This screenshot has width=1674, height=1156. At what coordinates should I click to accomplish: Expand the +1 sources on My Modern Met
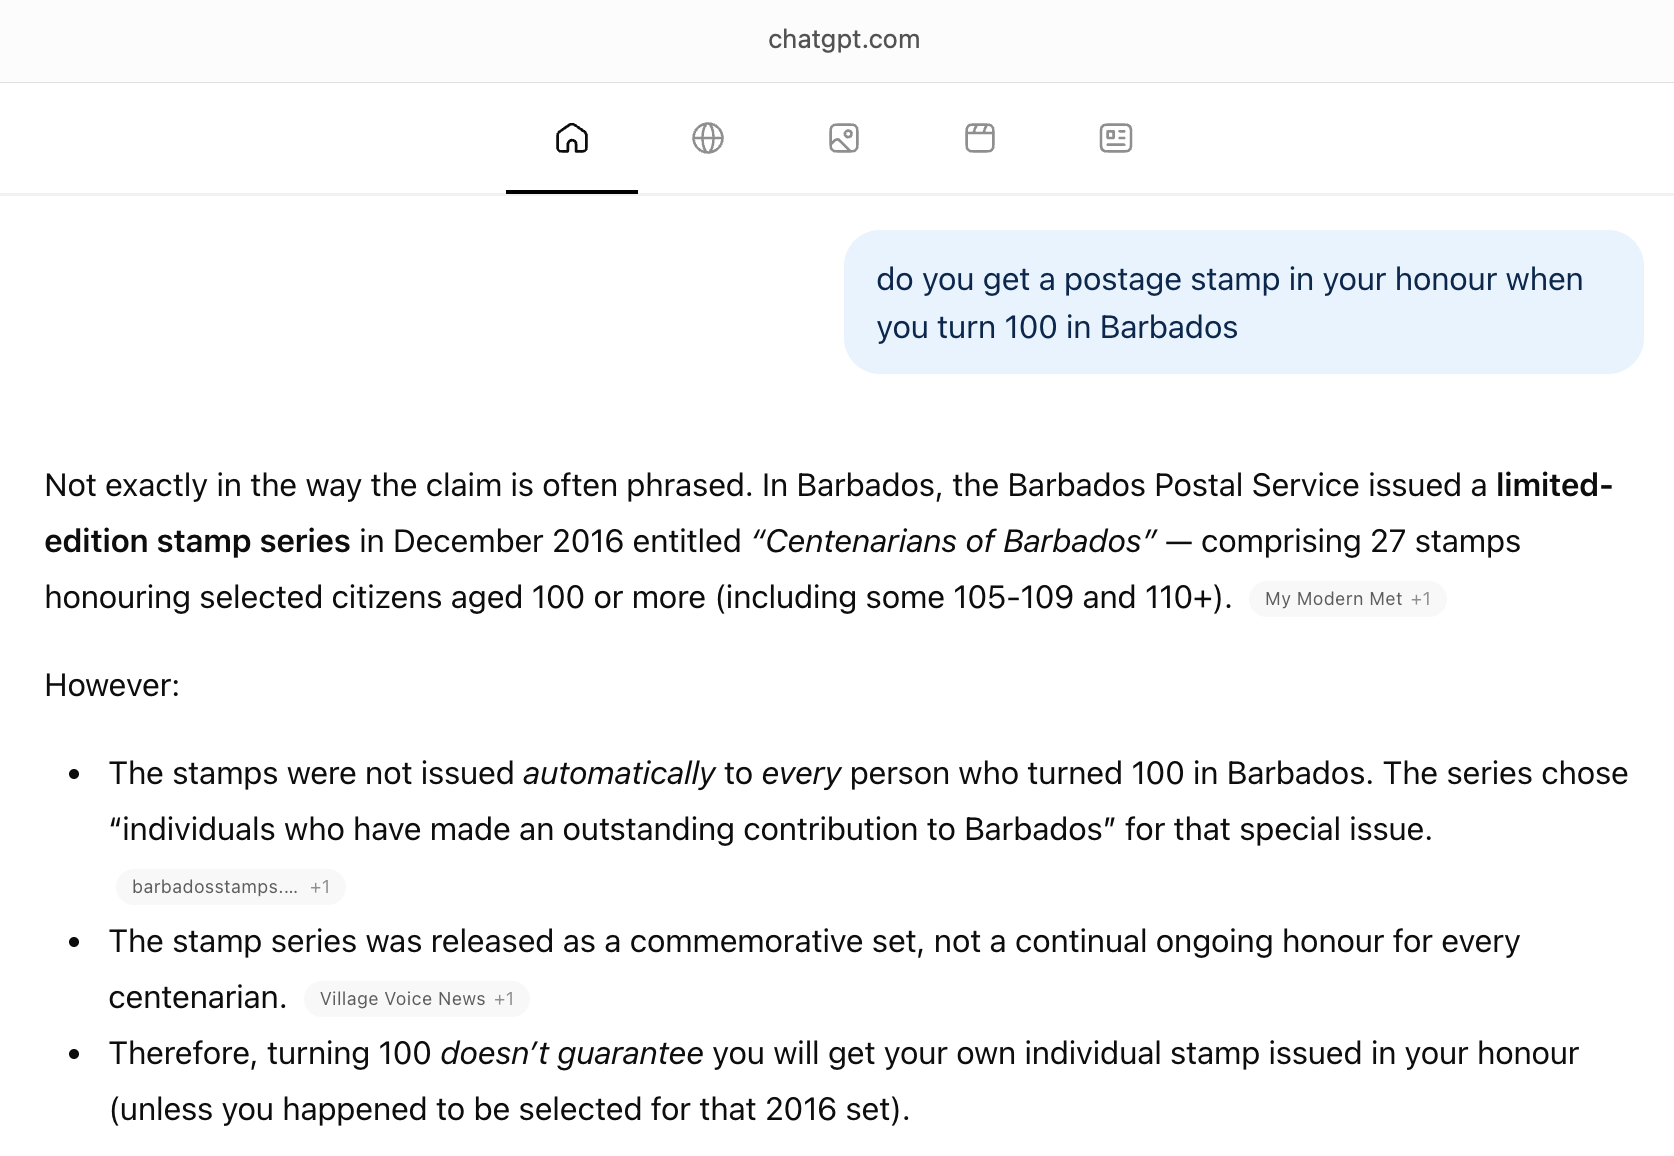1424,599
